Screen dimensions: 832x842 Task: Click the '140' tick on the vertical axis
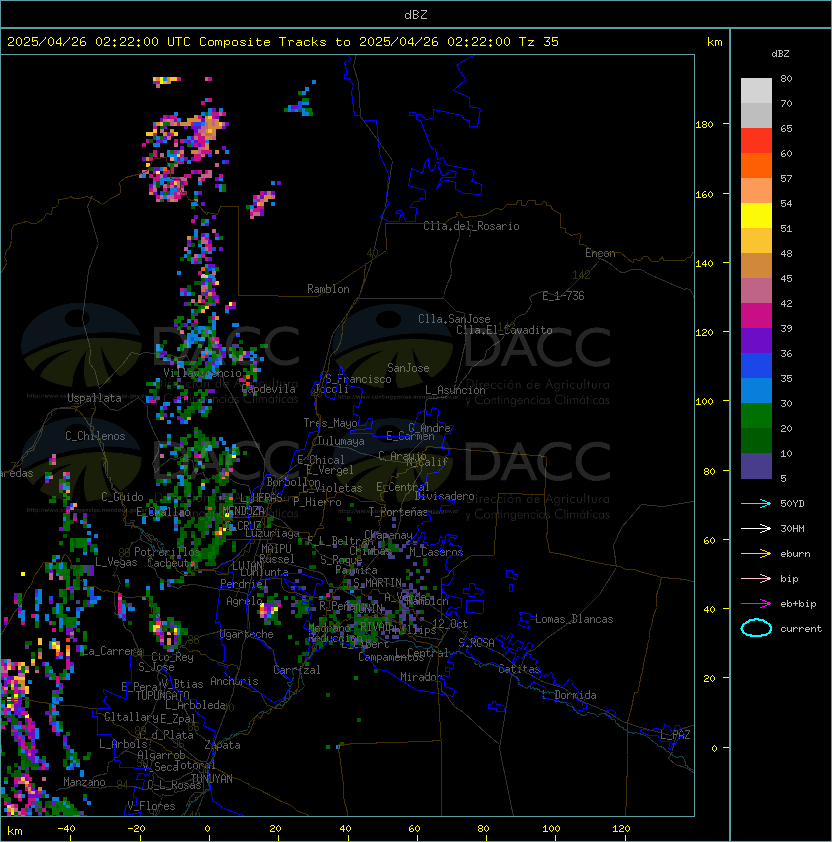tap(704, 263)
